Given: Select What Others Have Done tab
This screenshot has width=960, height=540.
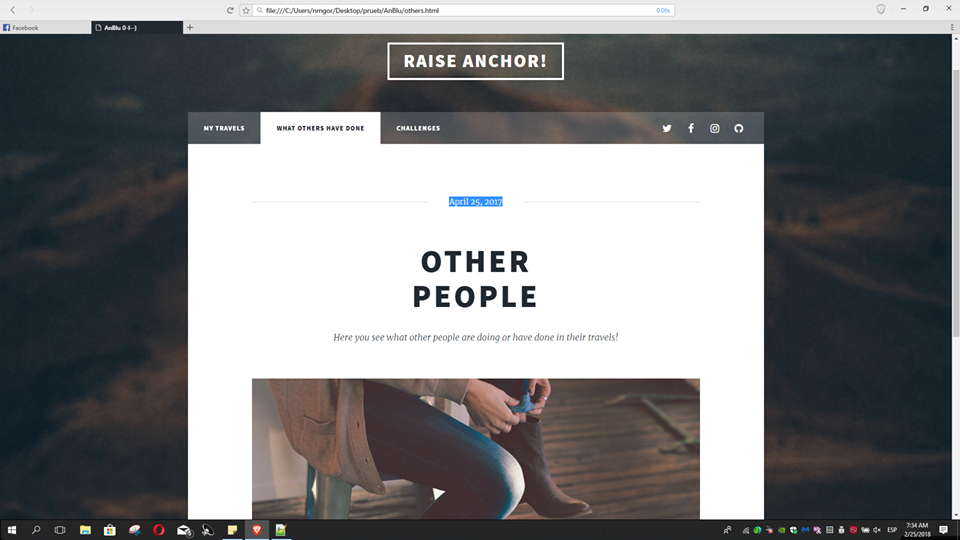Looking at the screenshot, I should [320, 128].
